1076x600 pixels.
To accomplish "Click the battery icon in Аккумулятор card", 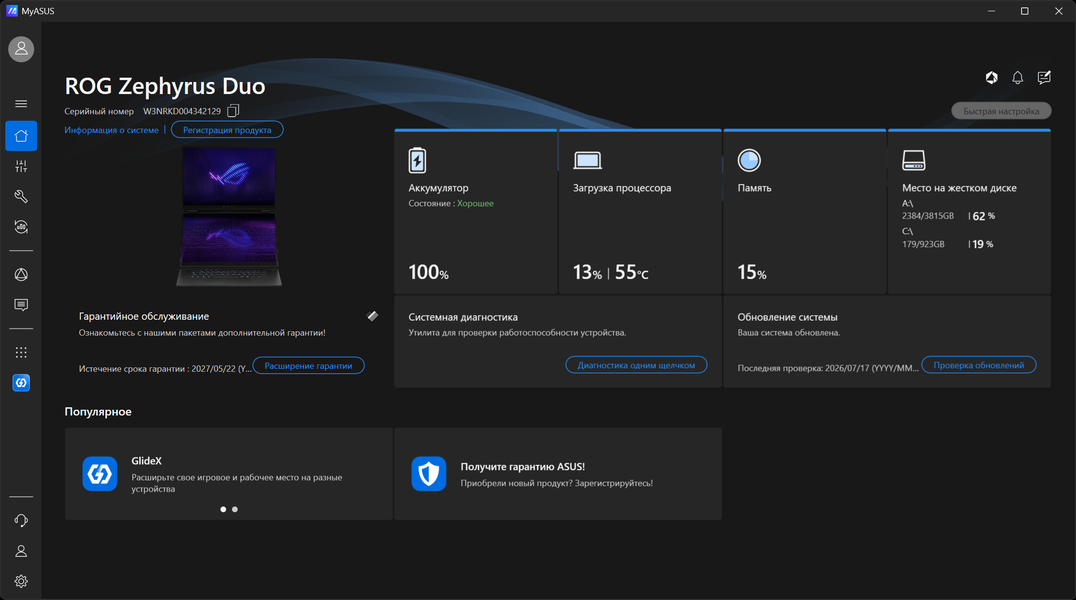I will pyautogui.click(x=417, y=160).
